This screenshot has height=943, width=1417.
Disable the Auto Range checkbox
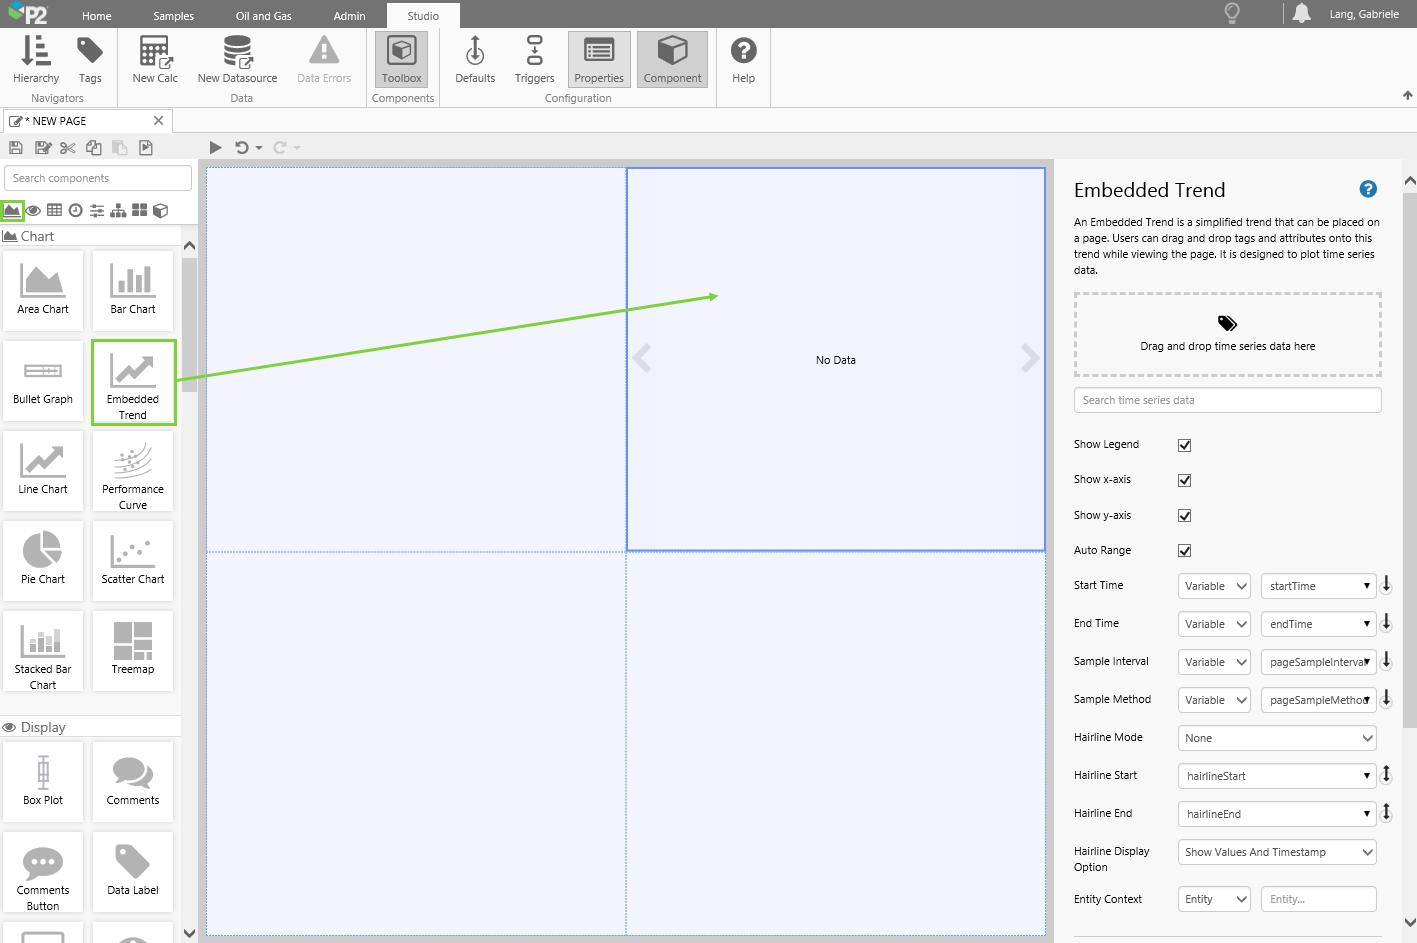(x=1184, y=551)
